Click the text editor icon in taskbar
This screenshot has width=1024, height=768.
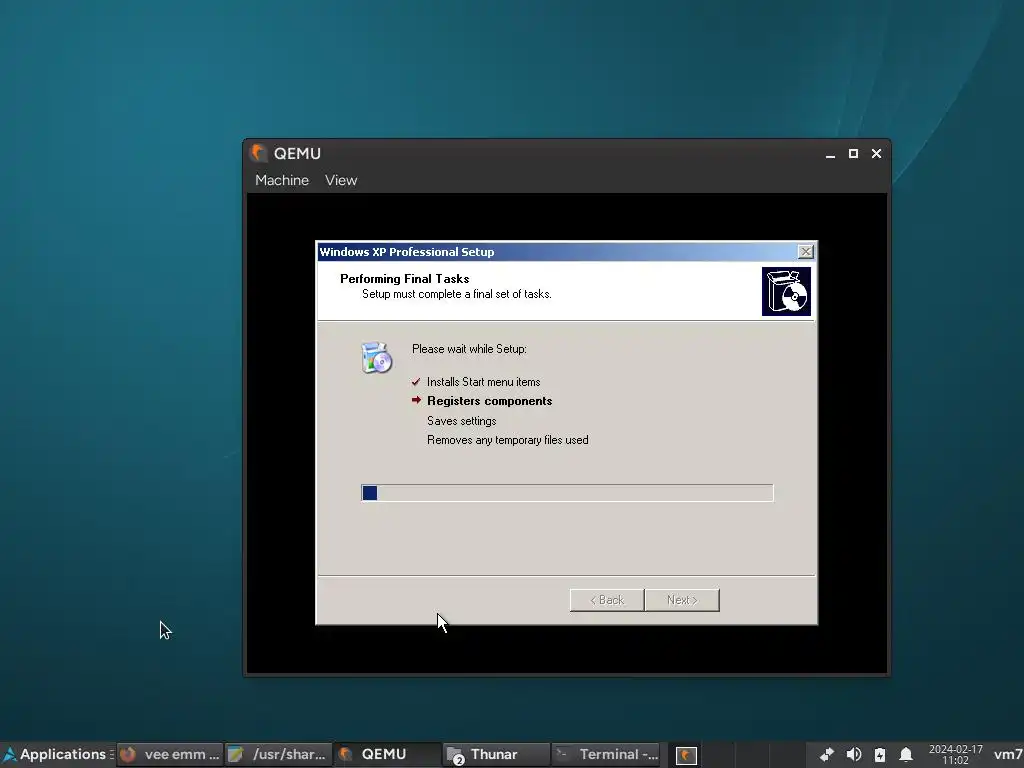(236, 754)
